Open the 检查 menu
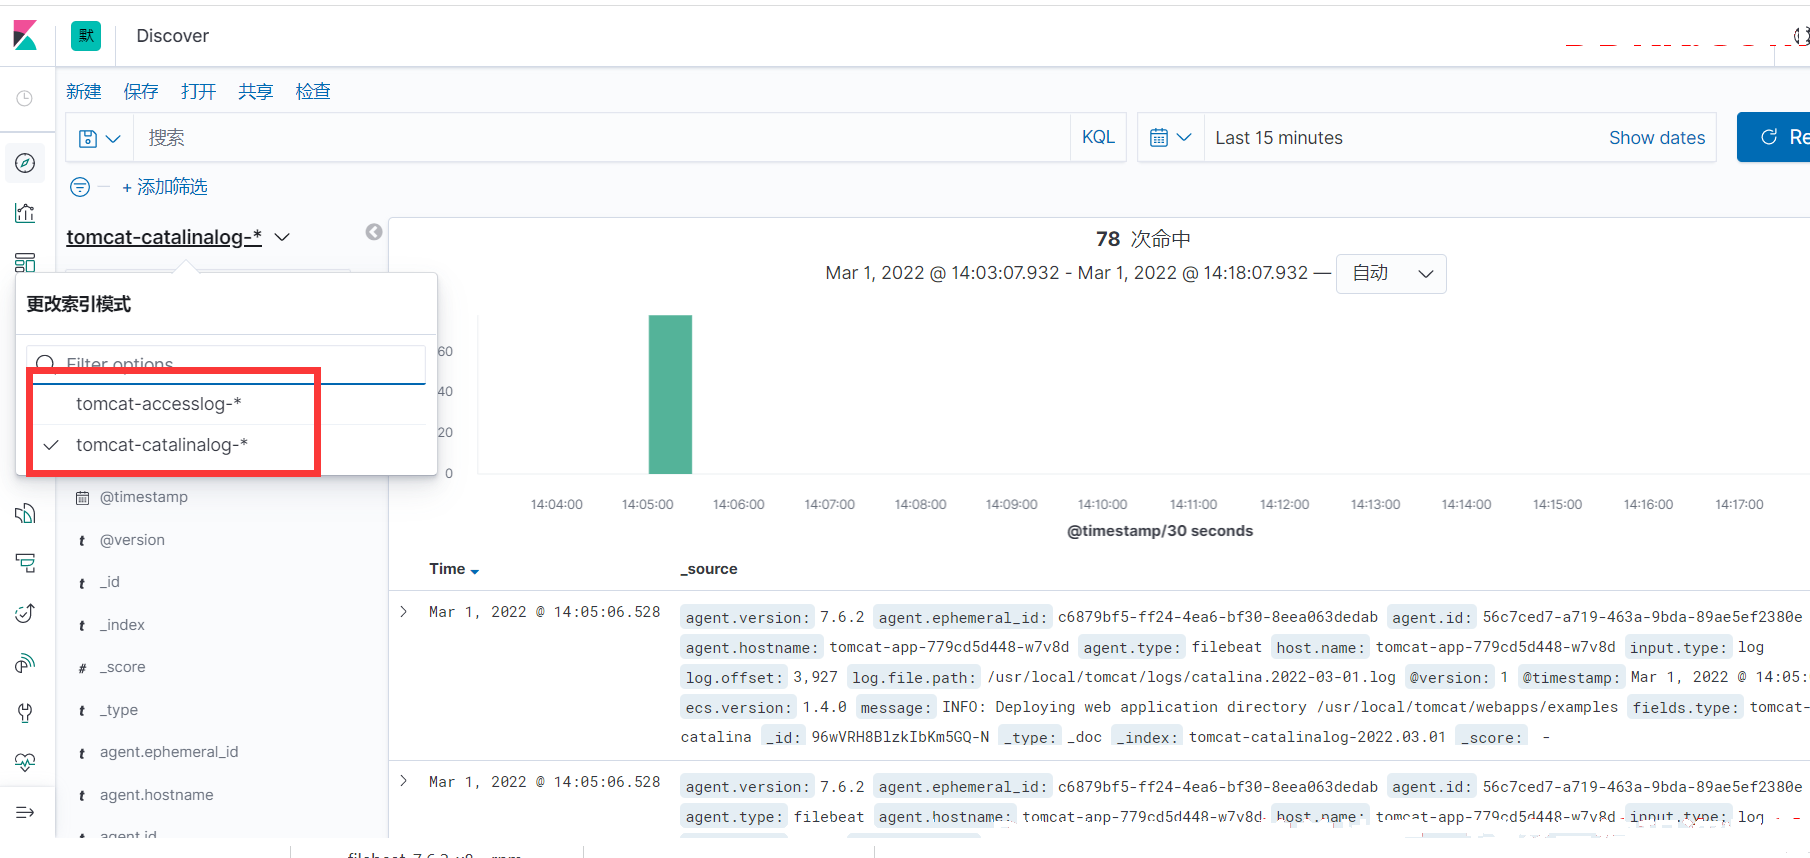Viewport: 1810px width, 858px height. [313, 92]
